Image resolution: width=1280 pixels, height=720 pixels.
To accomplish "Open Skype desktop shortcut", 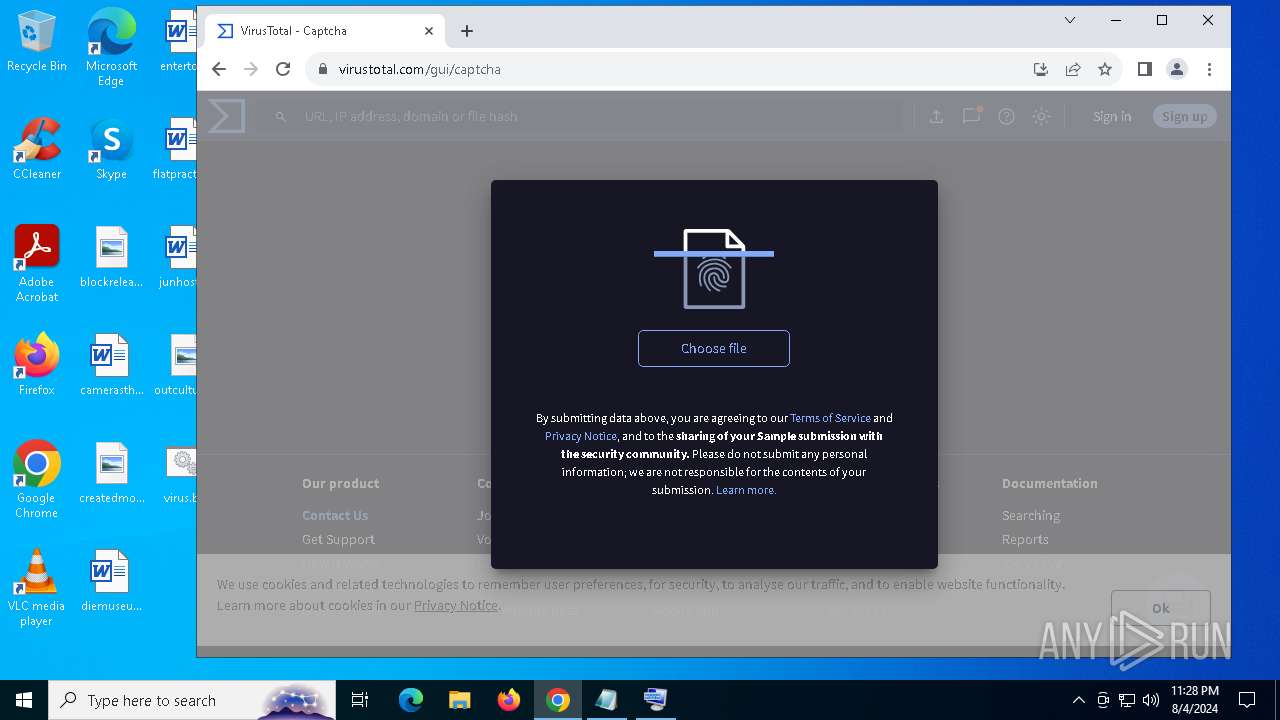I will (x=111, y=149).
